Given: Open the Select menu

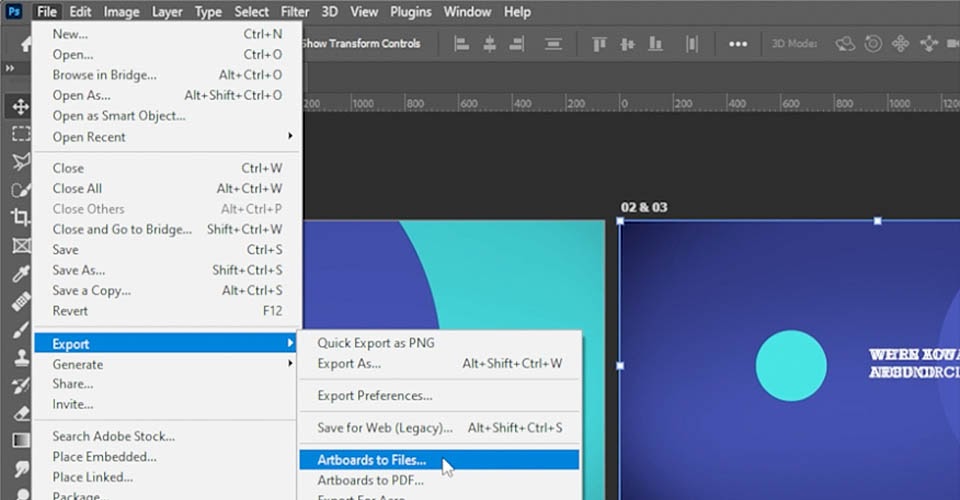Looking at the screenshot, I should (252, 12).
